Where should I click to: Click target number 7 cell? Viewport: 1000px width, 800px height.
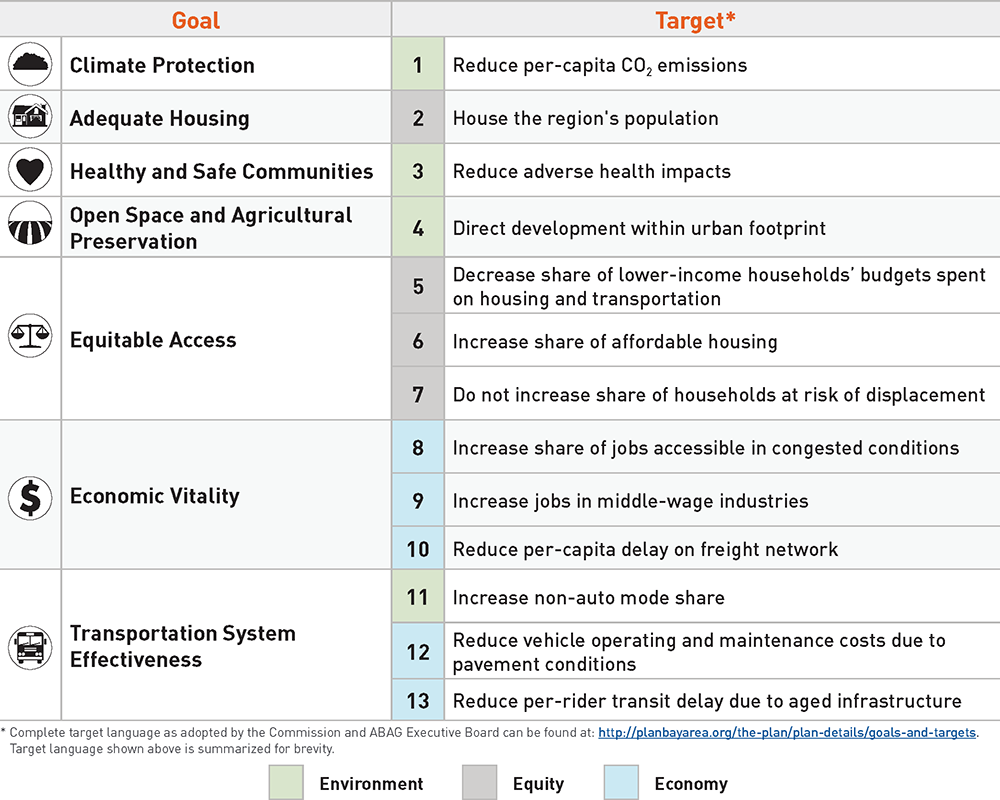418,394
